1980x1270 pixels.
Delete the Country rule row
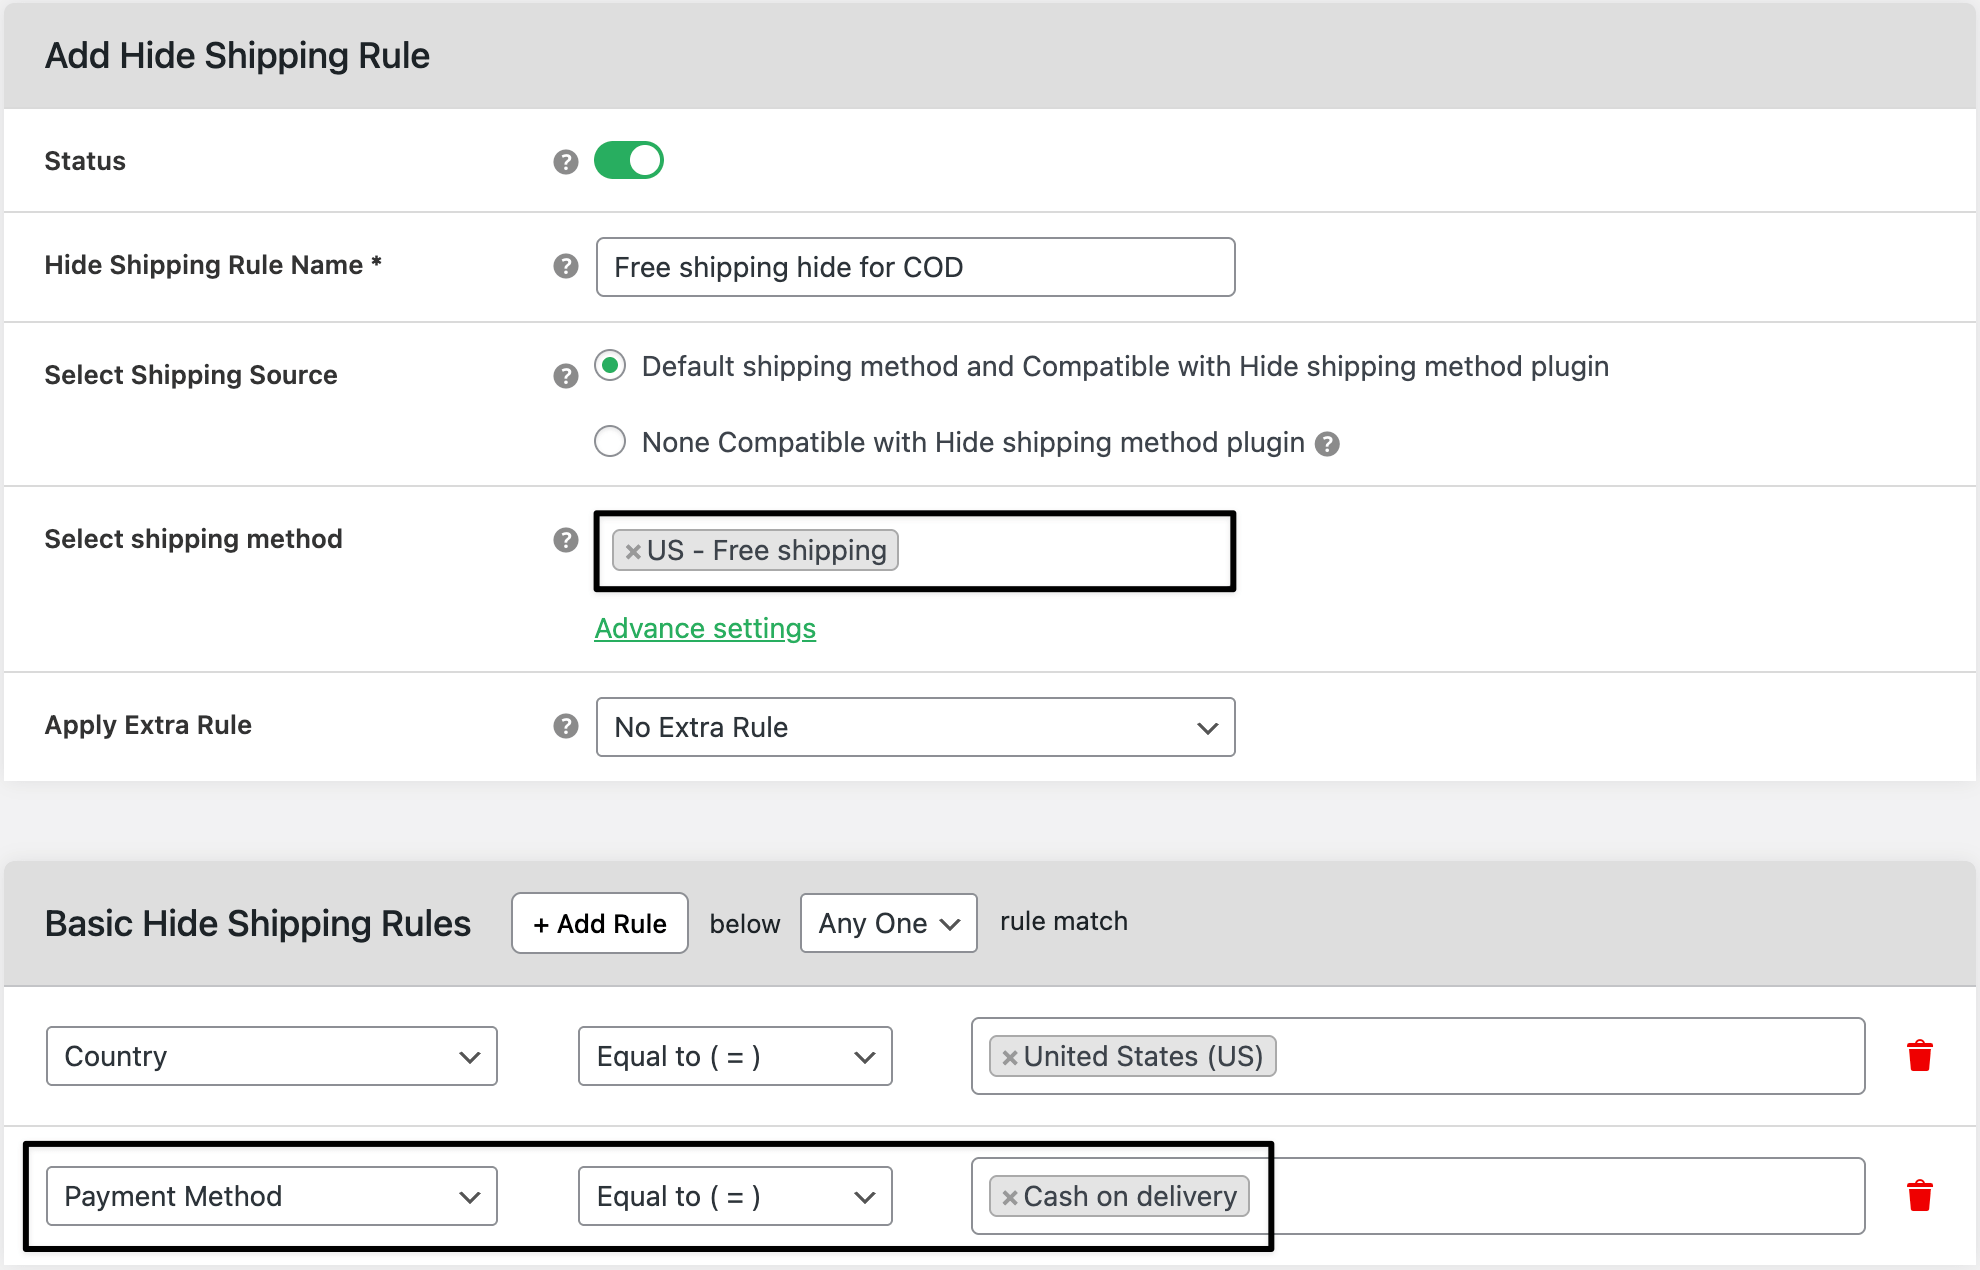(1920, 1055)
